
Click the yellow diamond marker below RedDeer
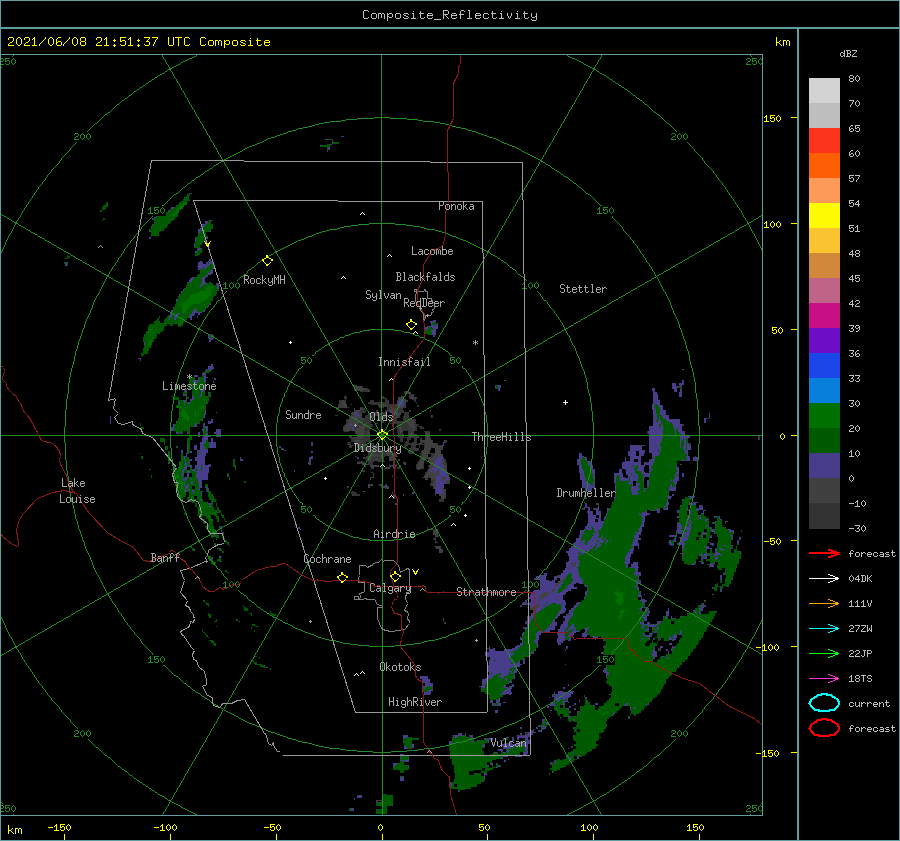pos(411,325)
